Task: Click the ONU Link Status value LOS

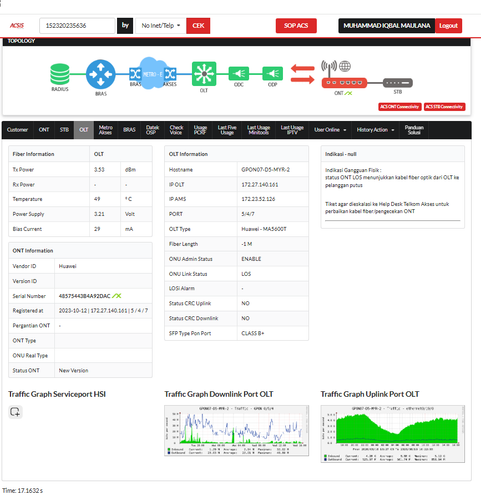Action: point(246,274)
